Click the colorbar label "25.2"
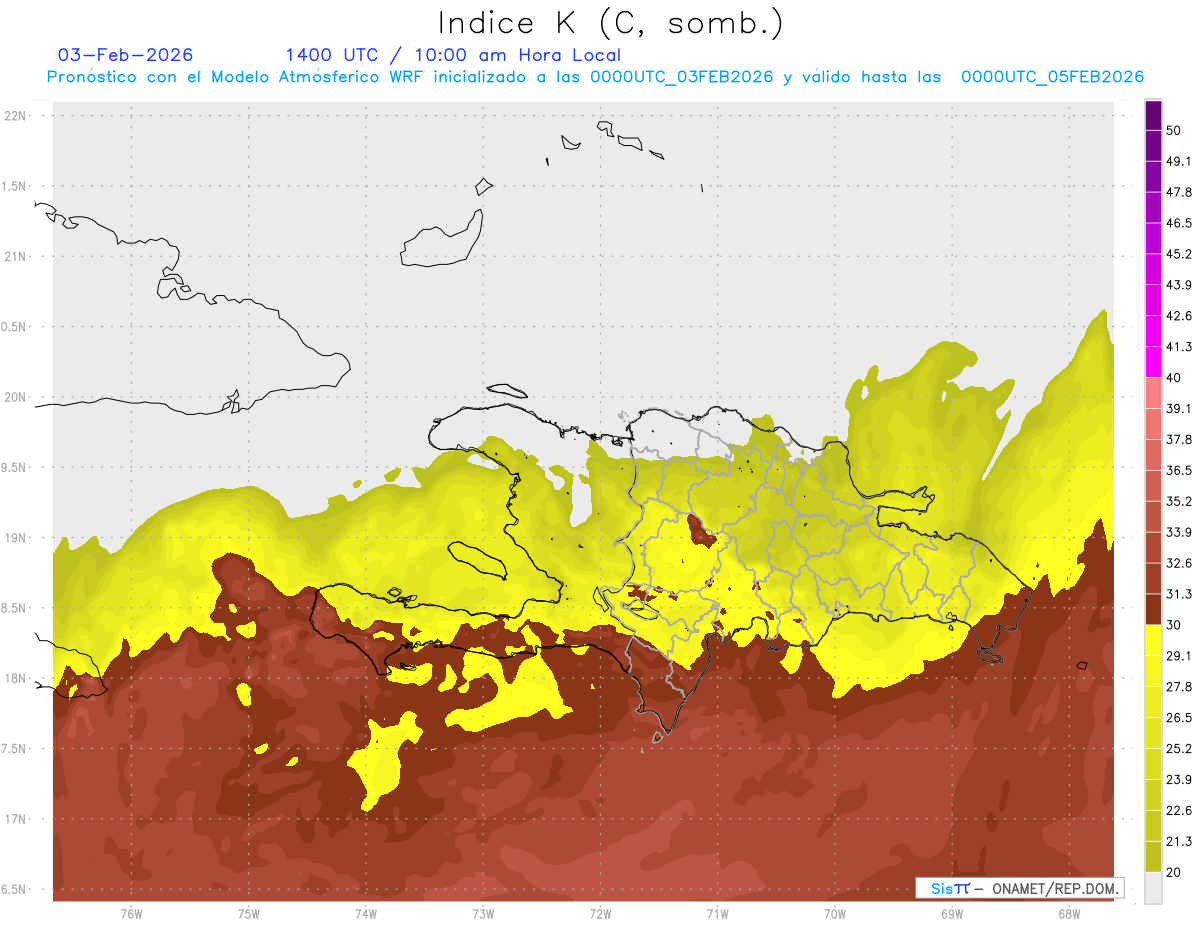1200x927 pixels. (1179, 748)
